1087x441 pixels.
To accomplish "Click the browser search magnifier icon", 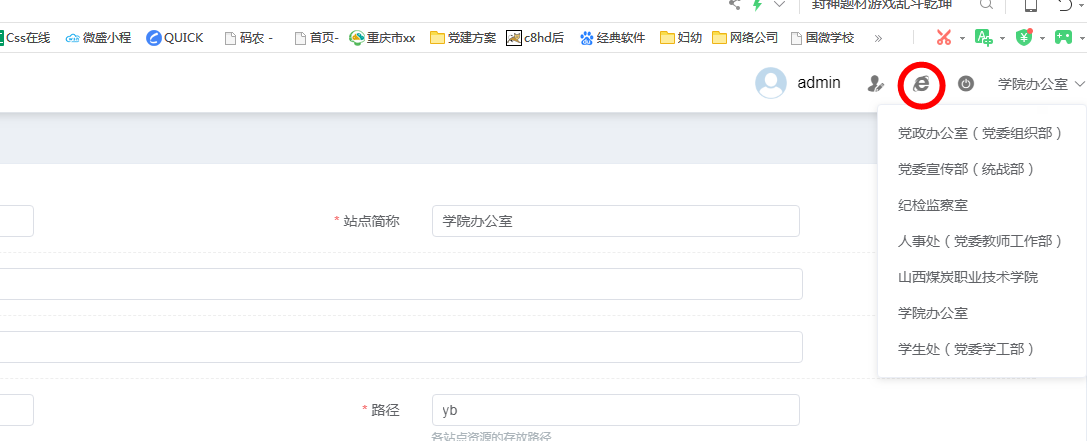I will pos(986,5).
